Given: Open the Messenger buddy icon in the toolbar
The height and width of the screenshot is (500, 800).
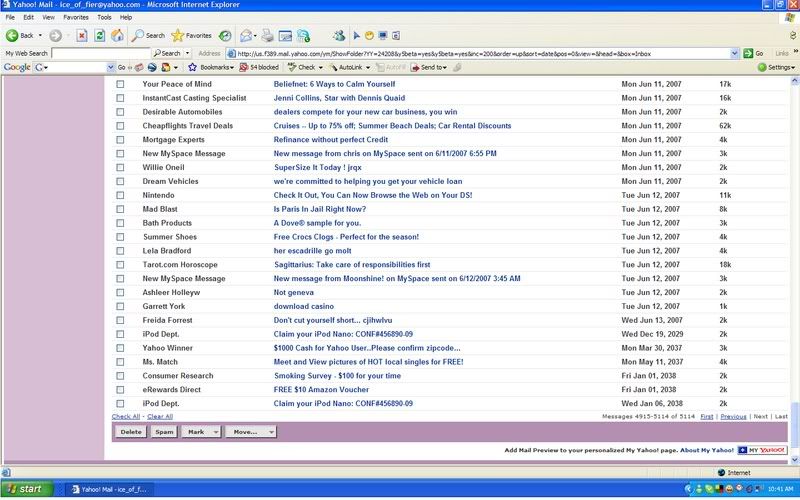Looking at the screenshot, I should (x=339, y=35).
